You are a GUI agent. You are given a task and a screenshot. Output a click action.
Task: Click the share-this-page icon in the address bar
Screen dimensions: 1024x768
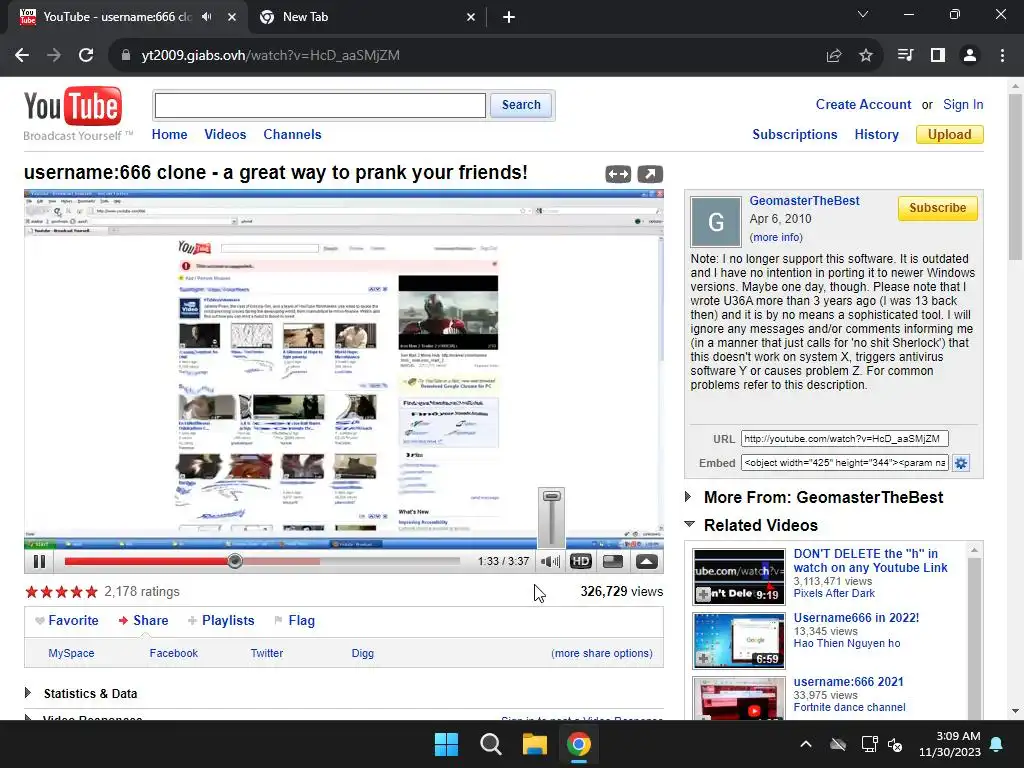click(833, 56)
